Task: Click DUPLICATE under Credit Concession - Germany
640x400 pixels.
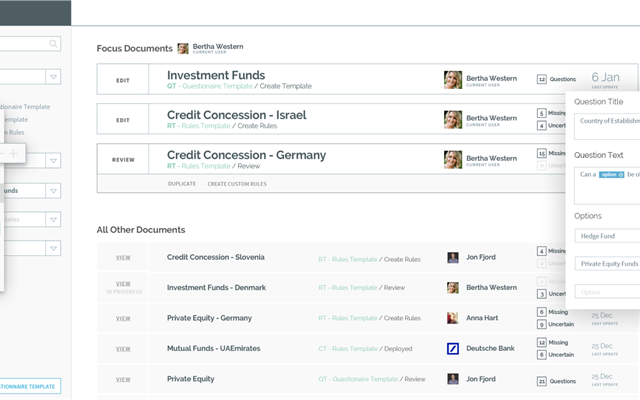Action: pos(182,184)
